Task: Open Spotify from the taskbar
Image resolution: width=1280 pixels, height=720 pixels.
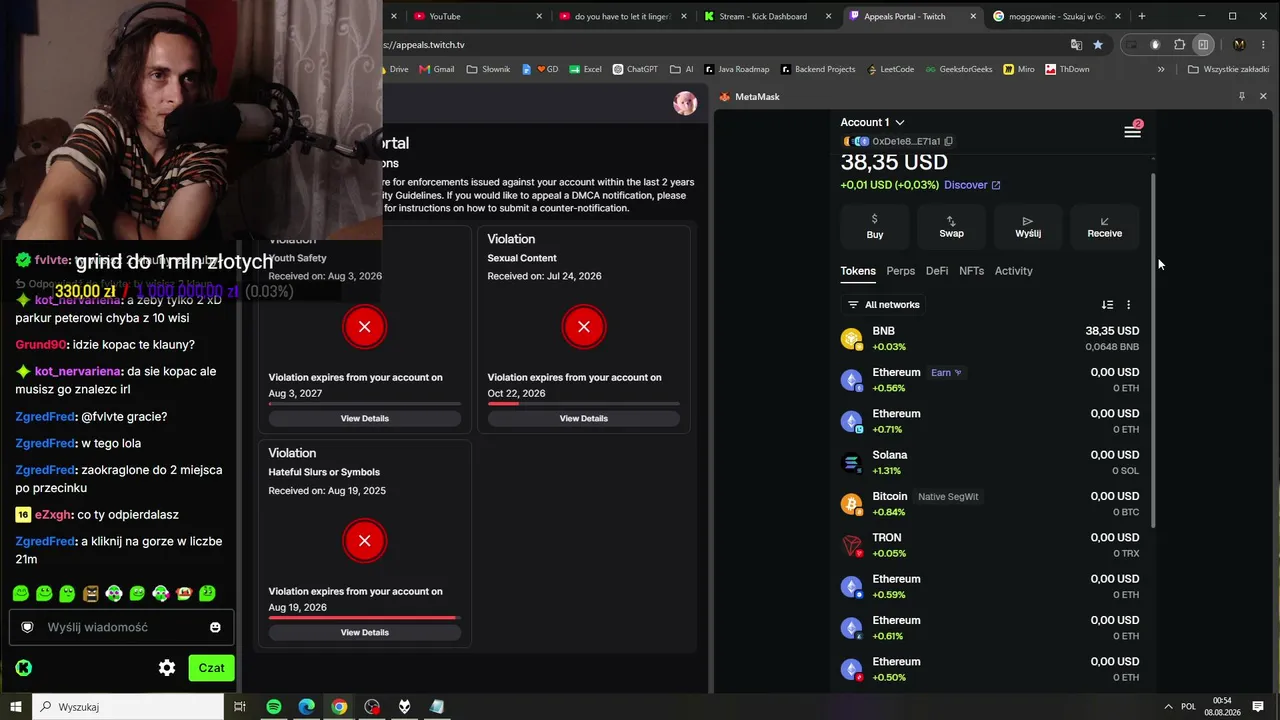Action: [x=273, y=707]
